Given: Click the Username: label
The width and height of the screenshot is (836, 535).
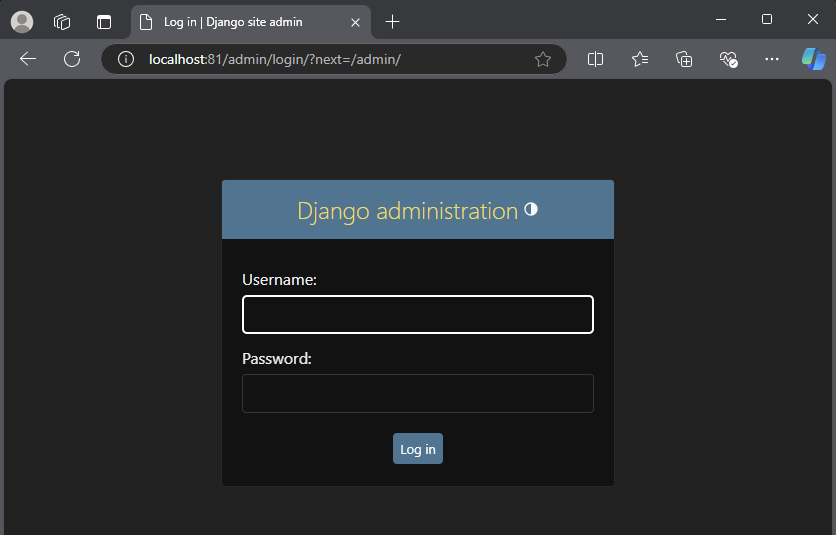Looking at the screenshot, I should pyautogui.click(x=279, y=280).
